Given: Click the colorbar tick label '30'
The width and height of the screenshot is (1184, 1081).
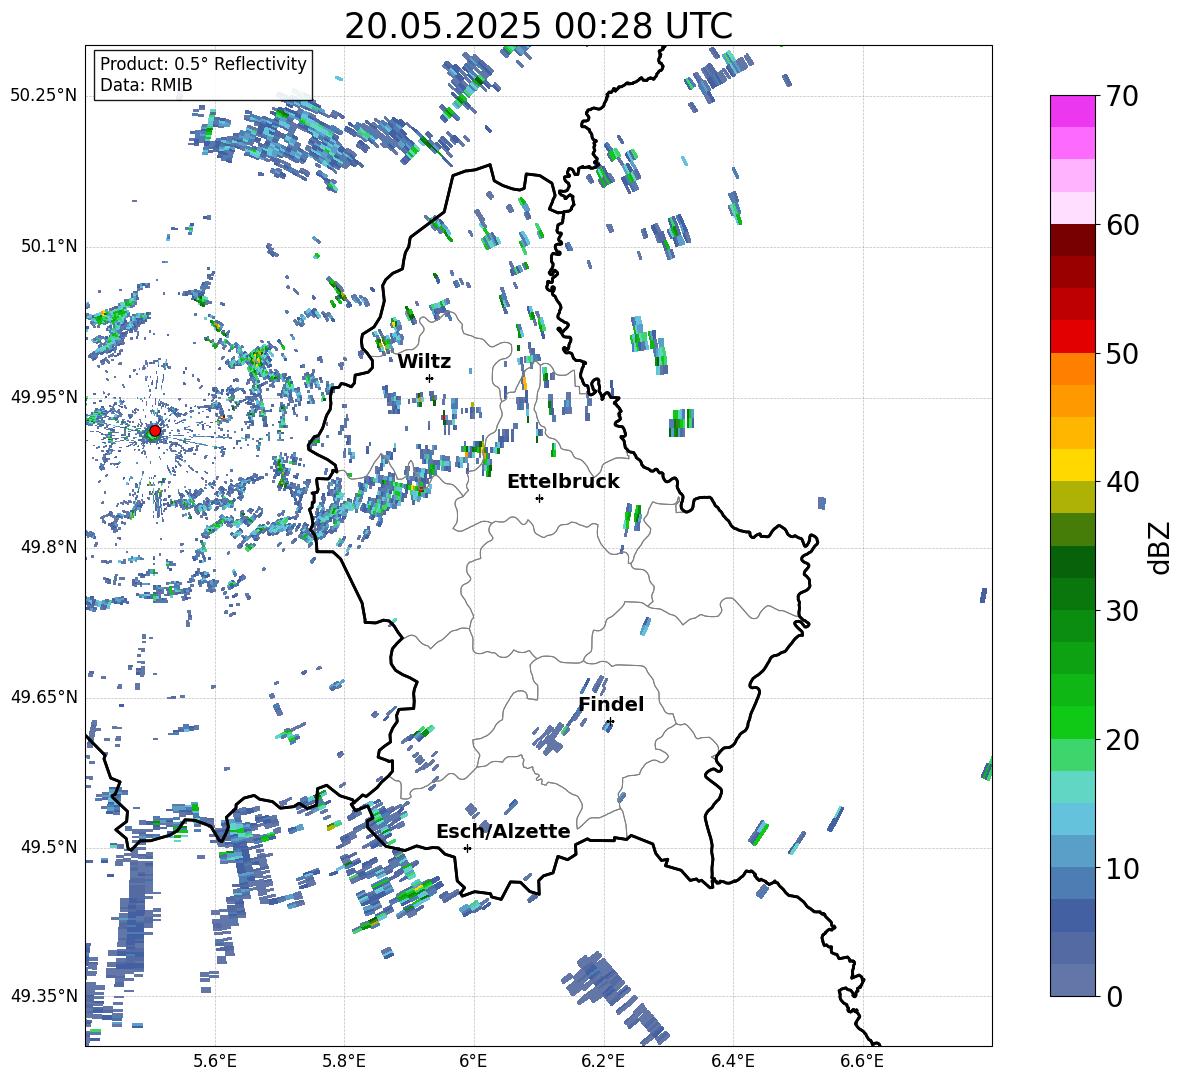Looking at the screenshot, I should pyautogui.click(x=1122, y=611).
